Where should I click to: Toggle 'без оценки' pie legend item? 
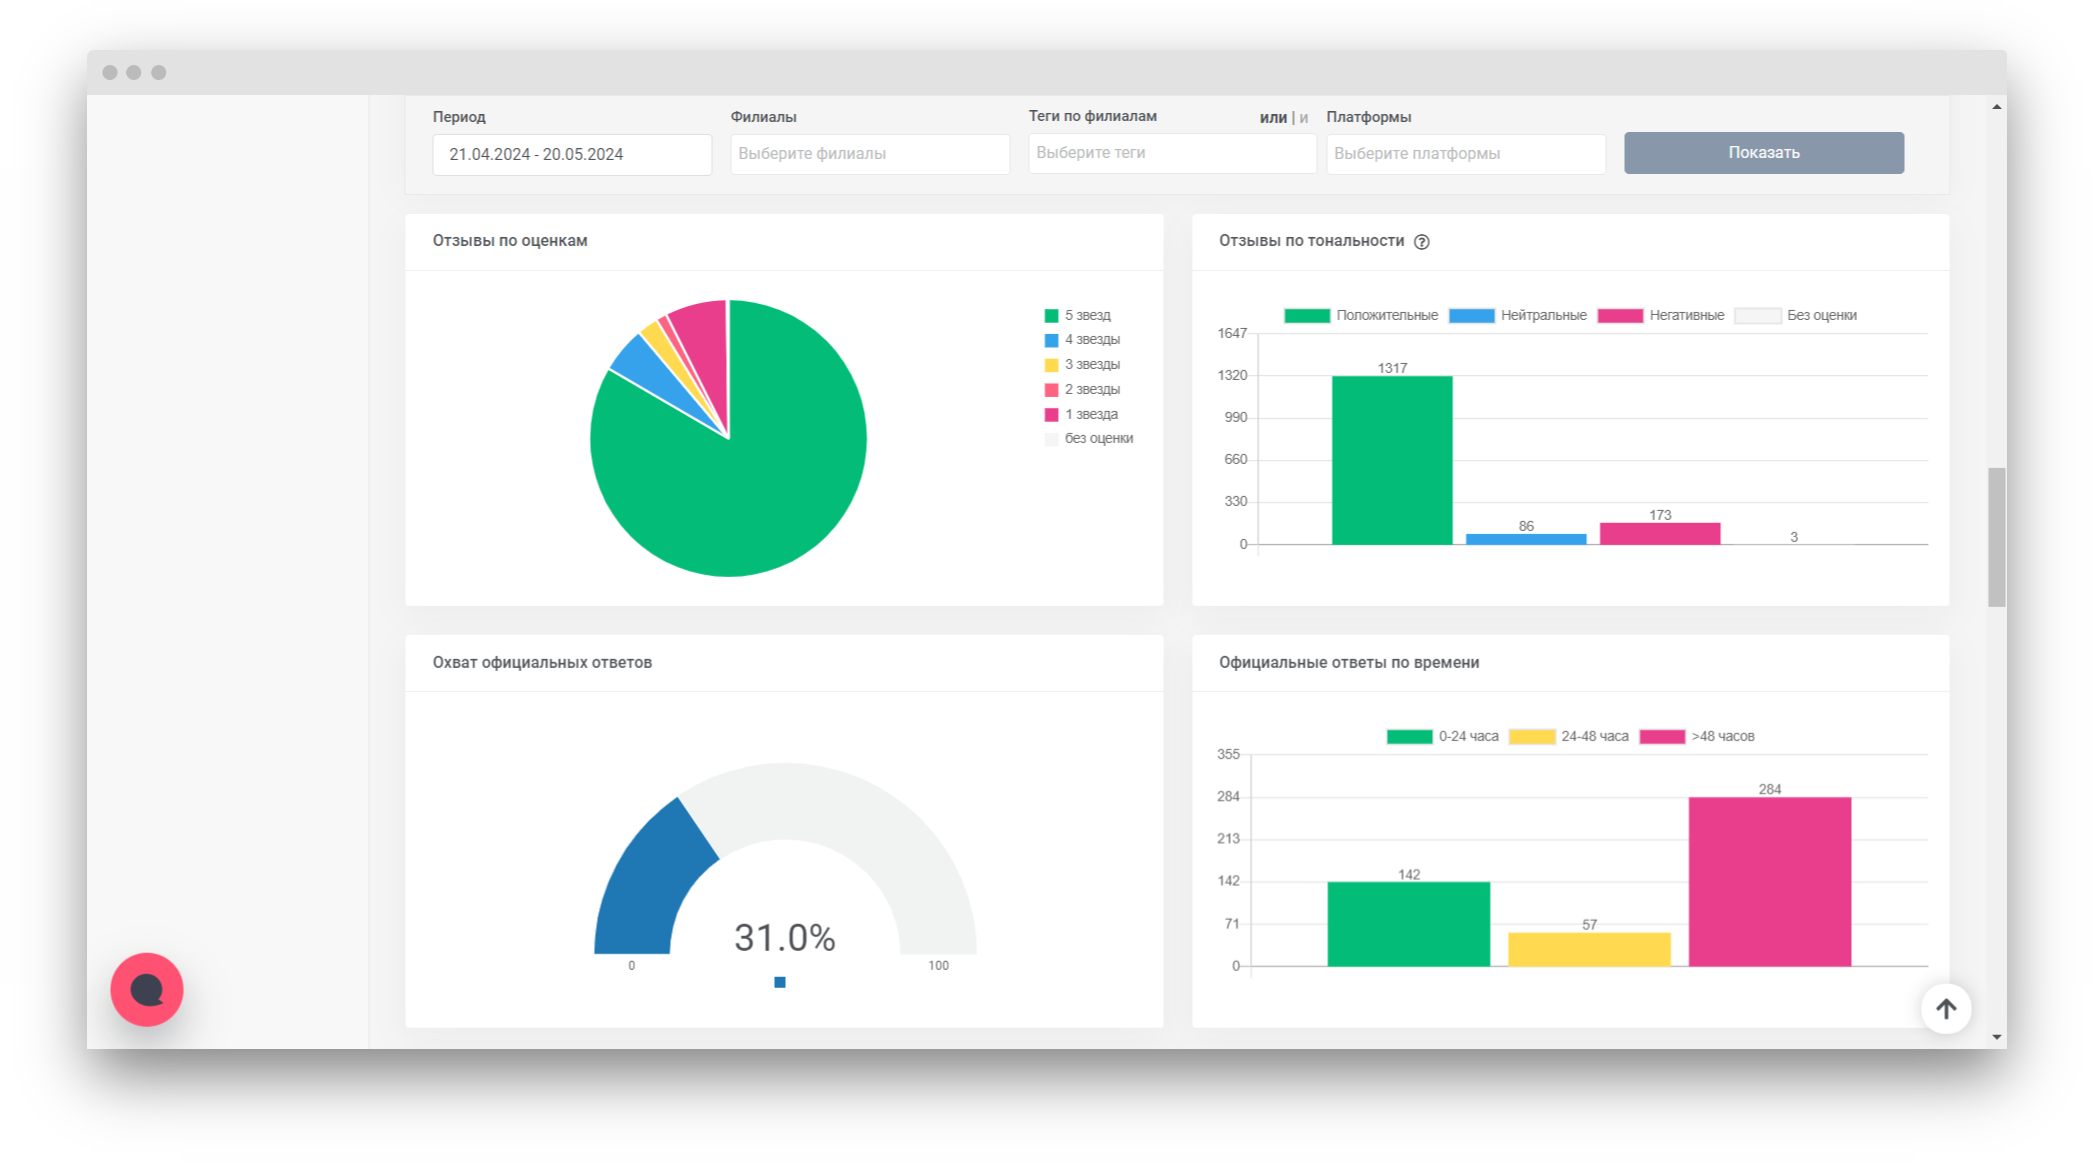point(1089,439)
